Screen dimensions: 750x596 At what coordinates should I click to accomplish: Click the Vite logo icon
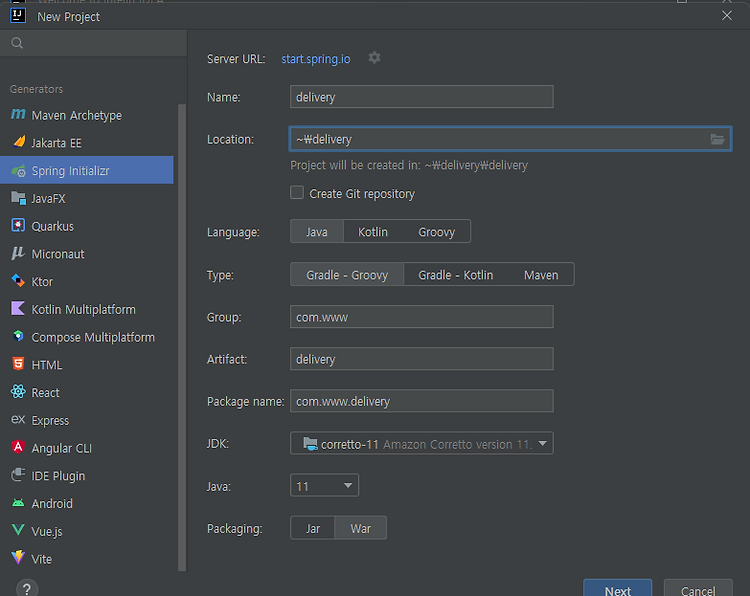click(x=18, y=558)
